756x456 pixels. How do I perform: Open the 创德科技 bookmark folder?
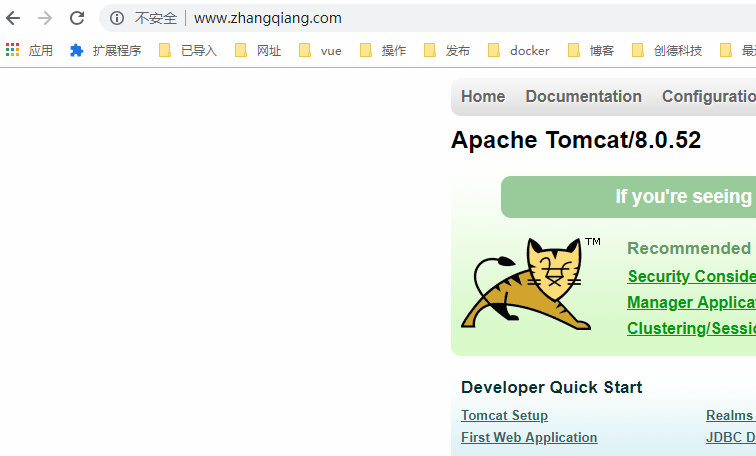[x=667, y=50]
